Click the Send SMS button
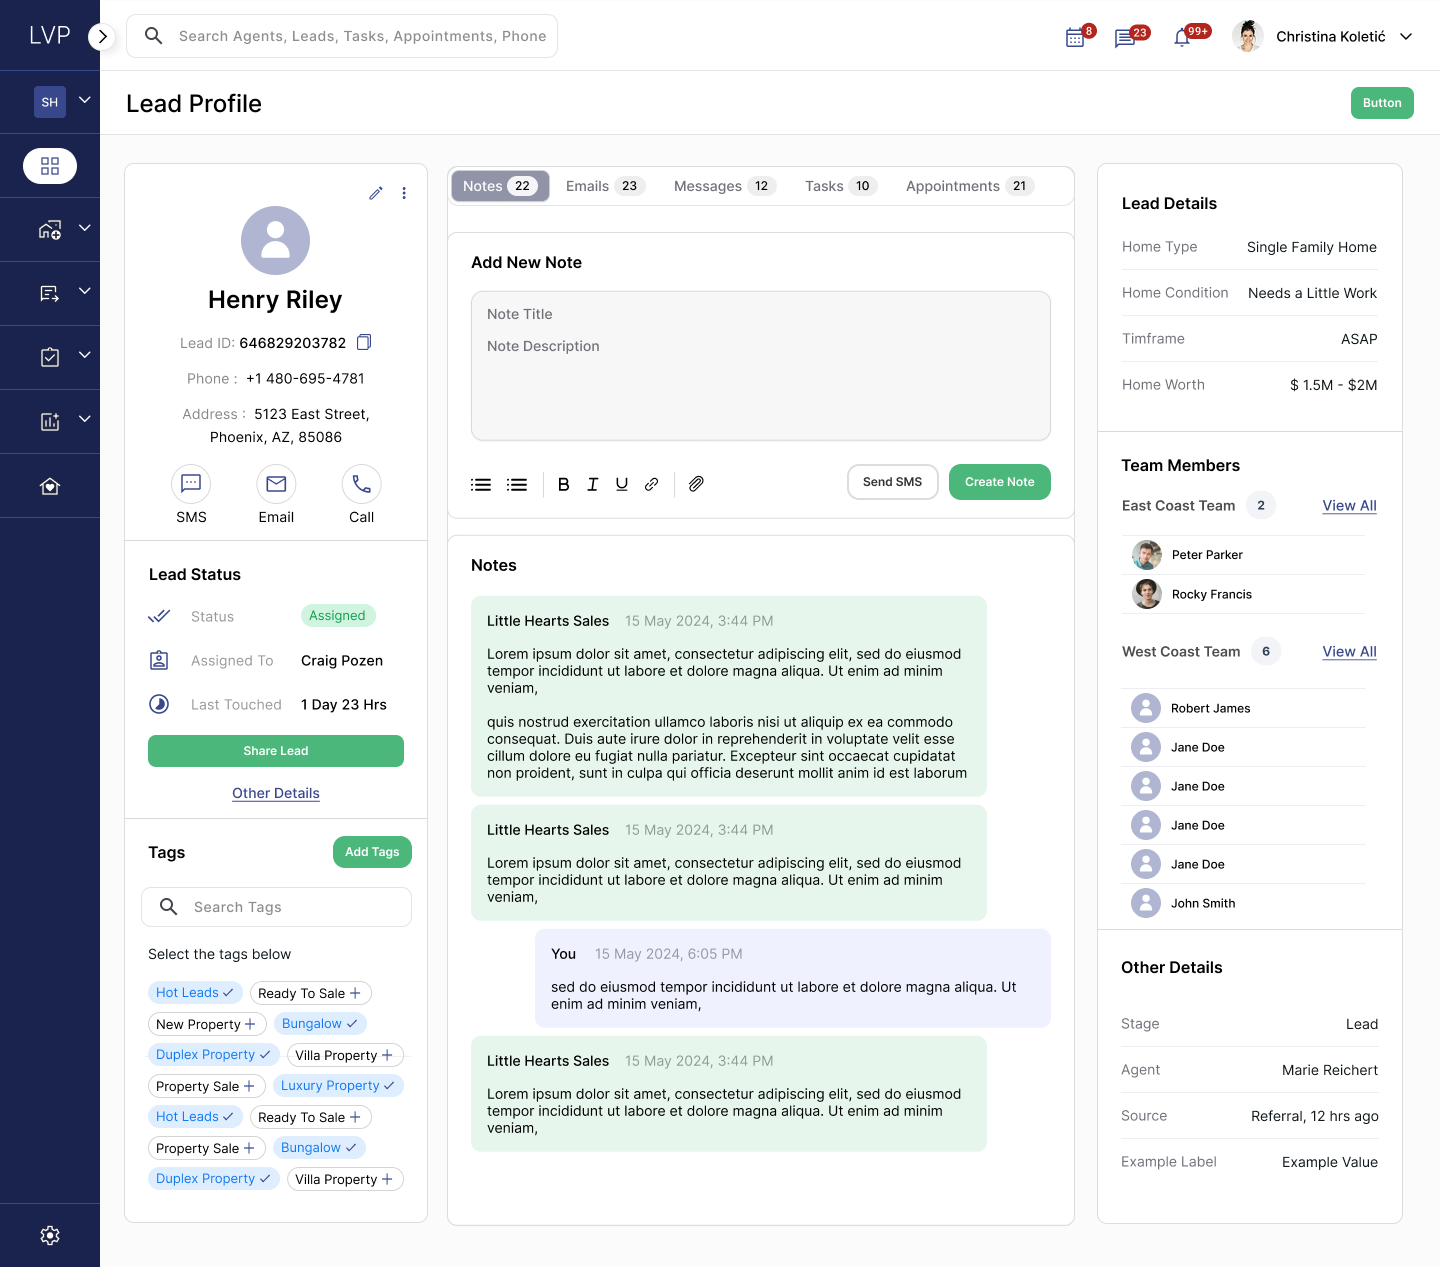 coord(893,482)
